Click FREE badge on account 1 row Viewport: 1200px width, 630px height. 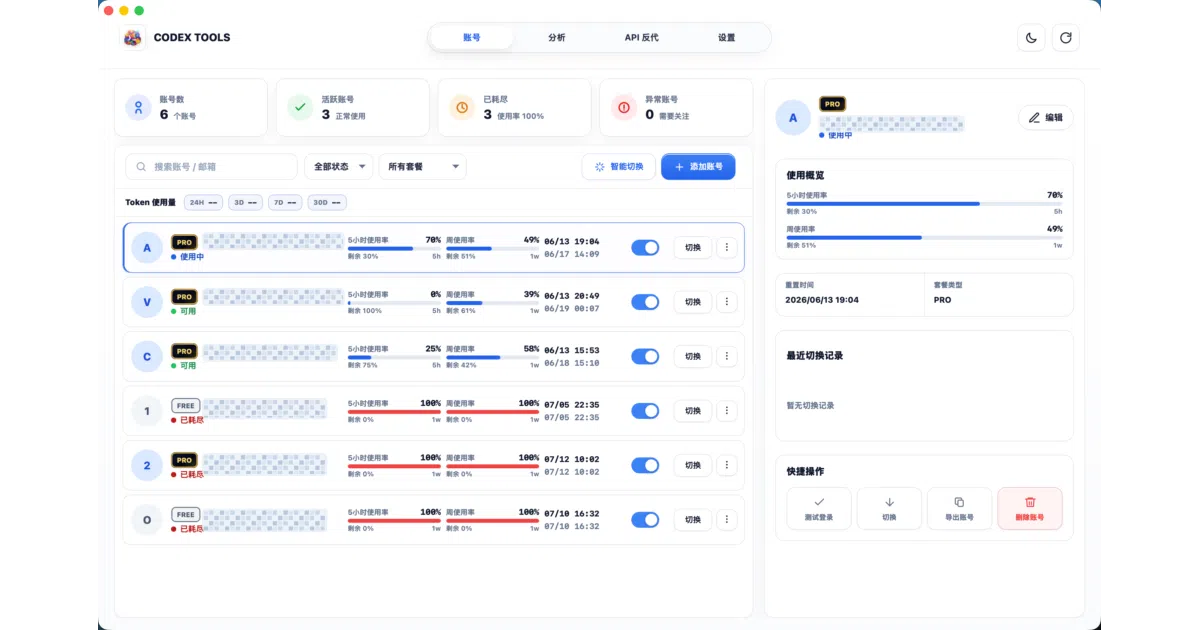pyautogui.click(x=186, y=405)
